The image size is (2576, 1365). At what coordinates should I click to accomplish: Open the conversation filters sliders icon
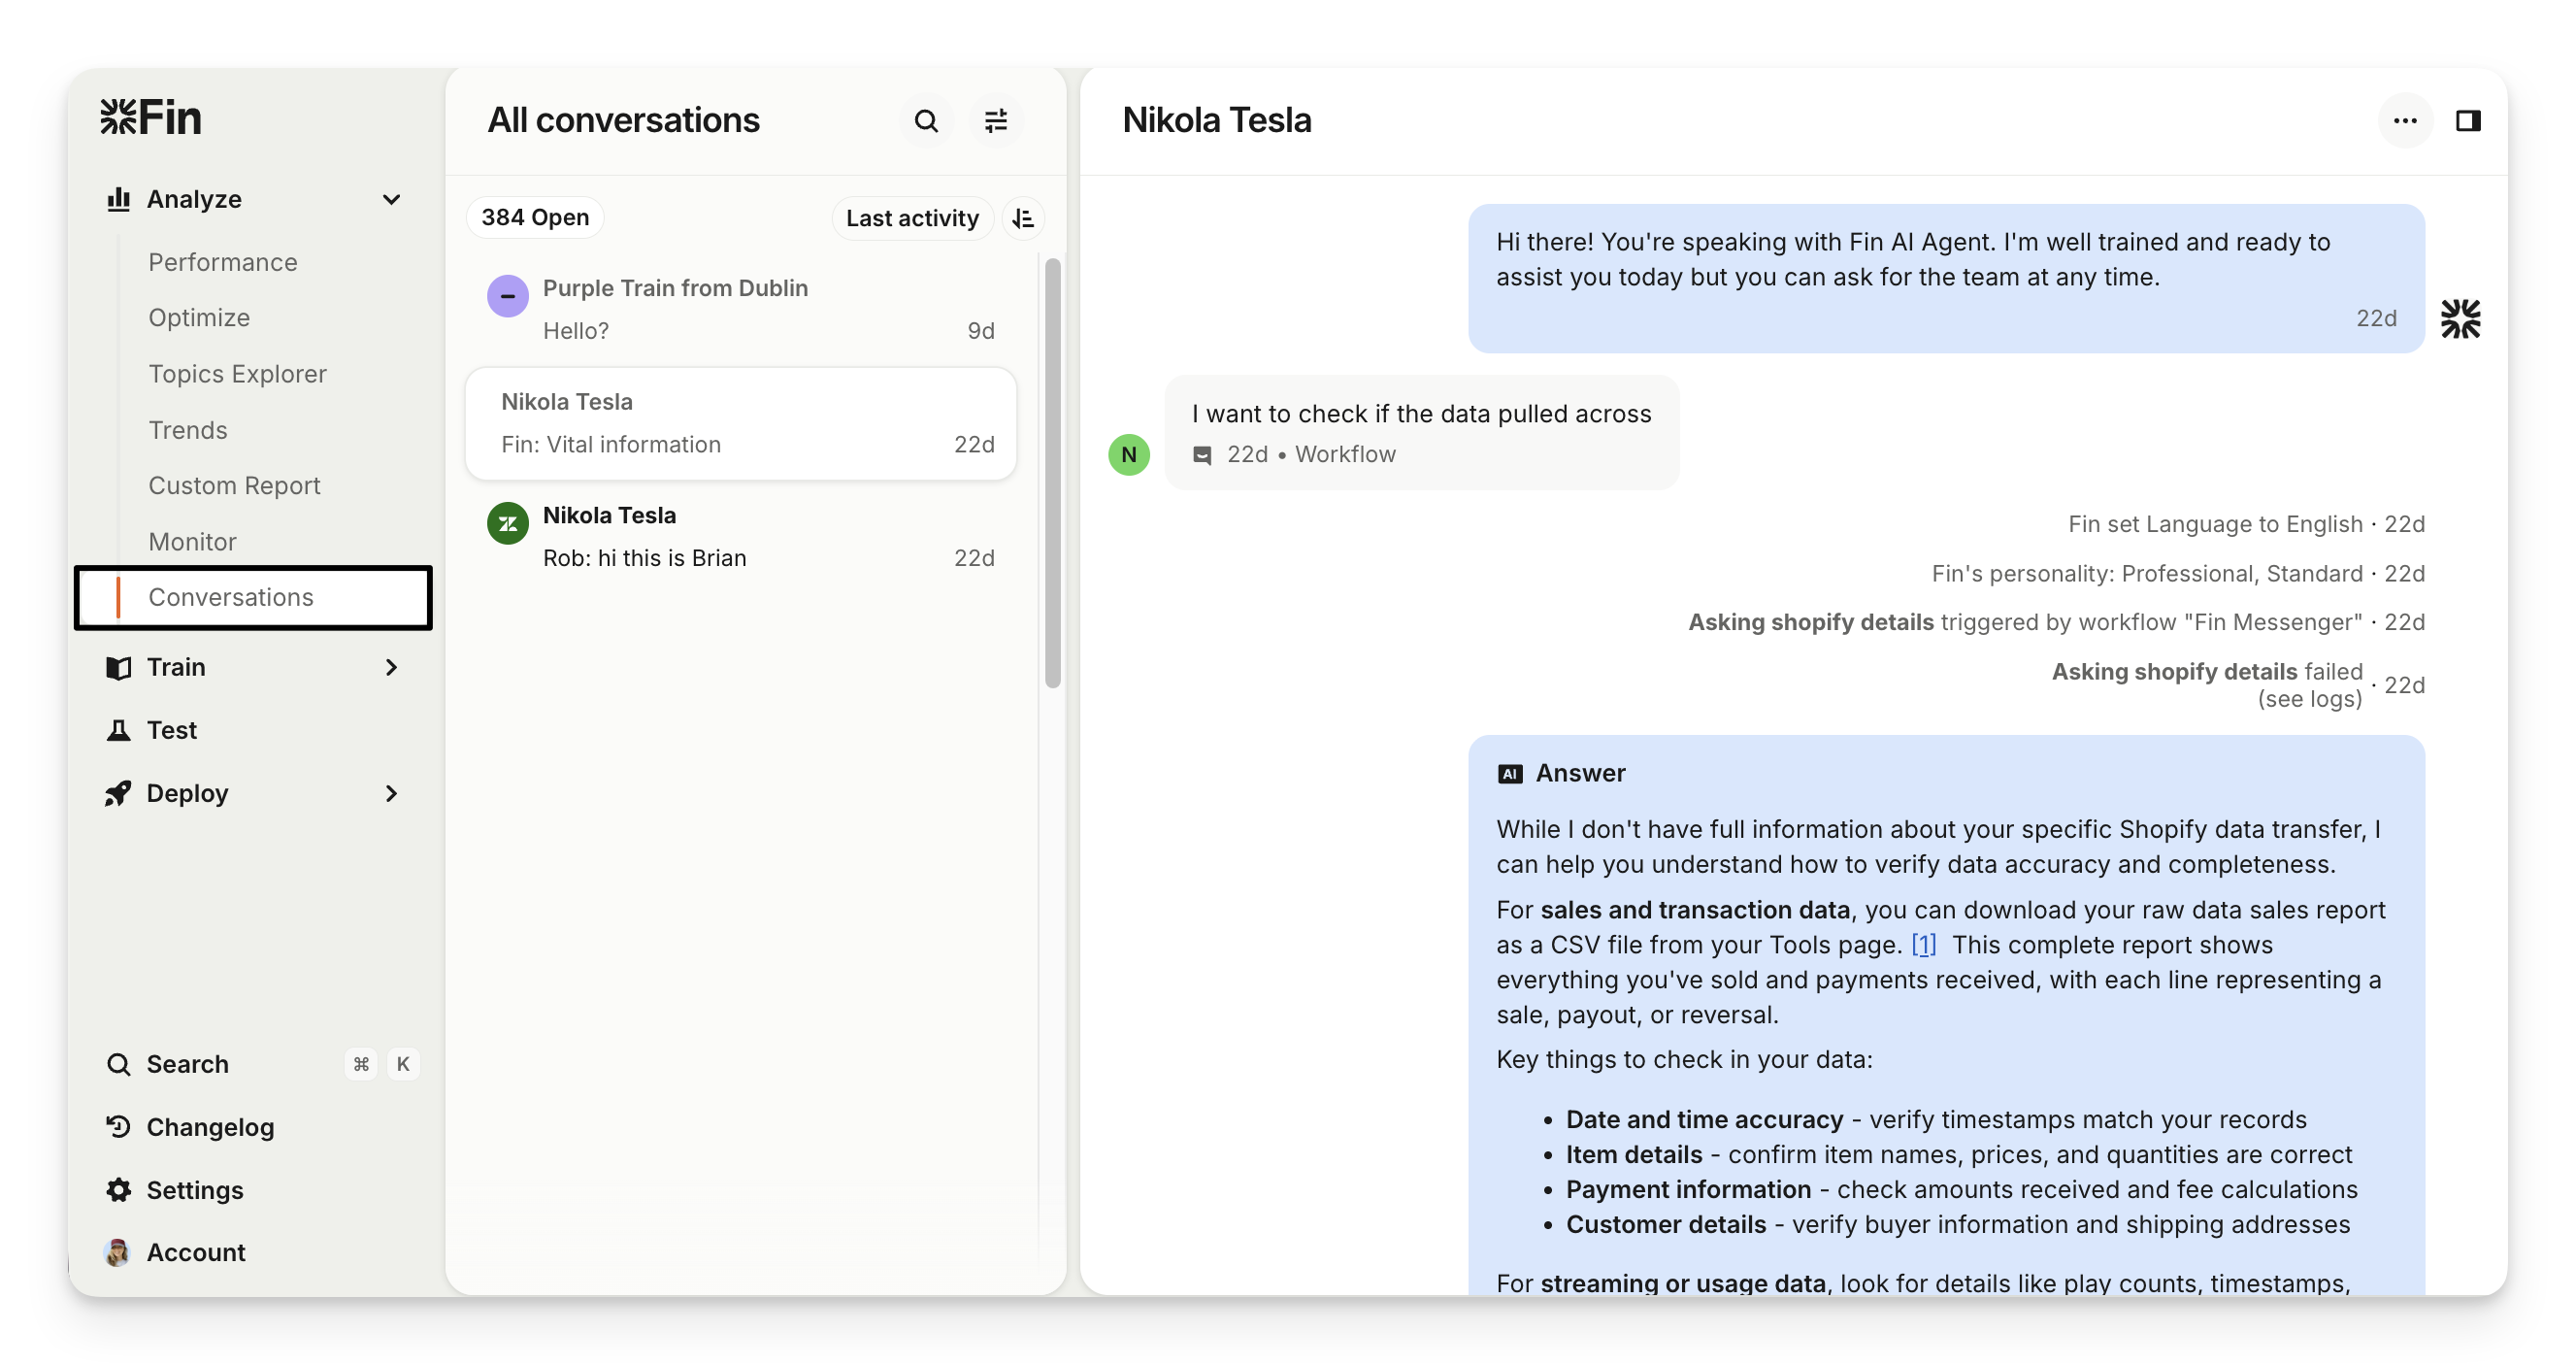pyautogui.click(x=996, y=121)
